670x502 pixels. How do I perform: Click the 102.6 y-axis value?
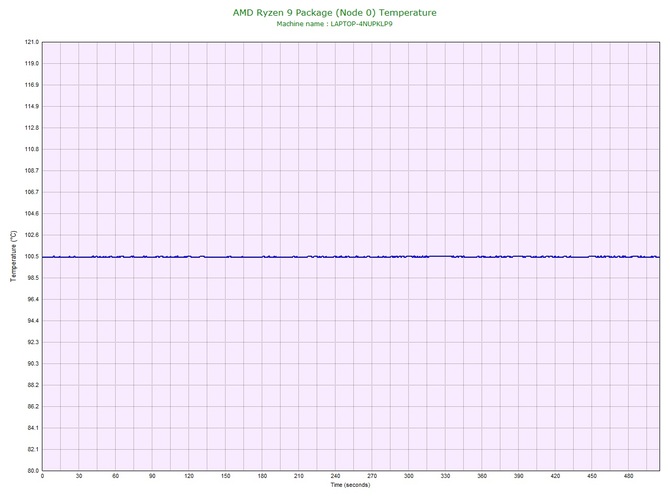pos(32,235)
